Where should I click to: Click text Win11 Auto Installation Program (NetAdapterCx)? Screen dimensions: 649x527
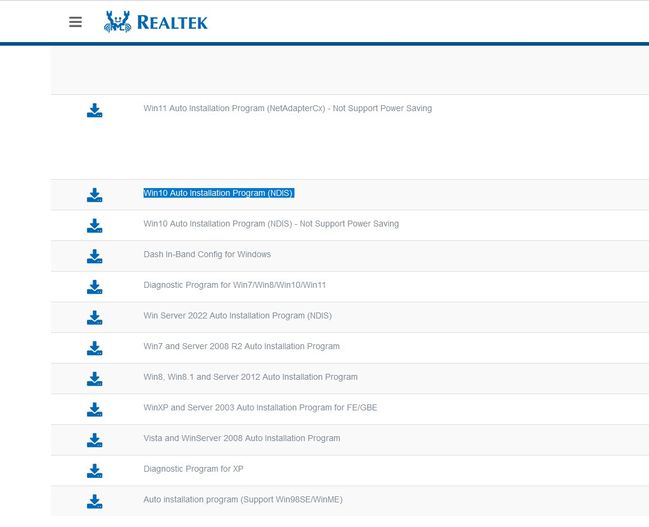point(288,108)
